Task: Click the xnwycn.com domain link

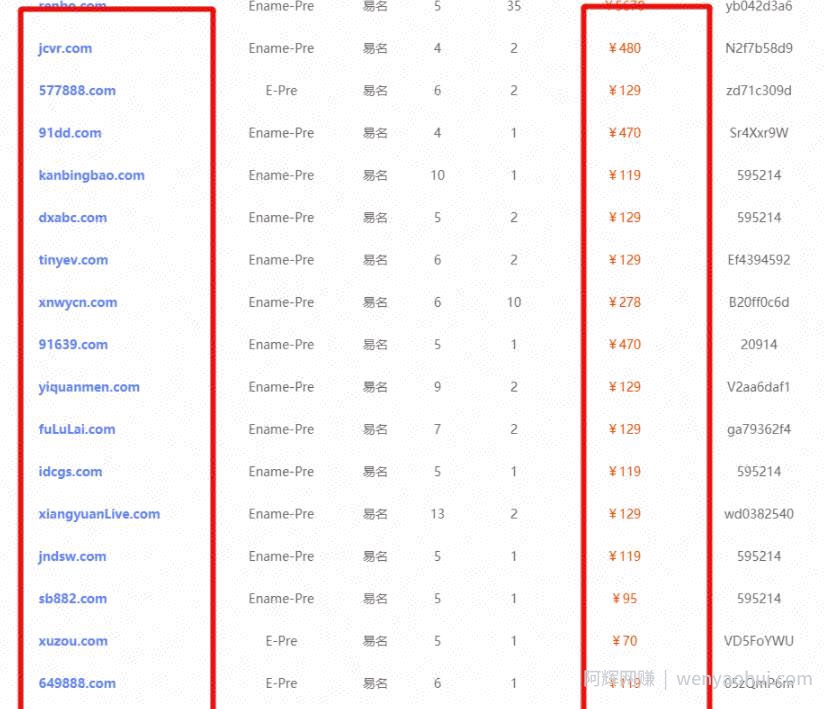Action: coord(78,303)
